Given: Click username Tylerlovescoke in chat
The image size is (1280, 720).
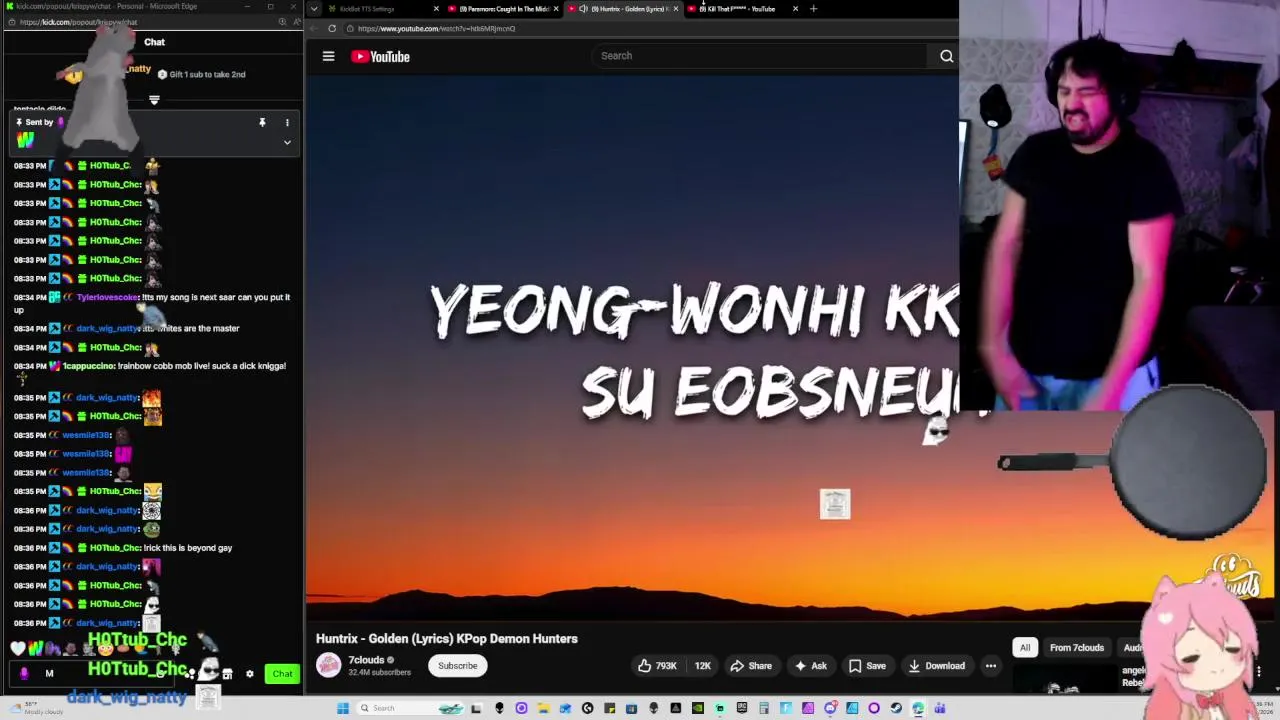Looking at the screenshot, I should [x=107, y=297].
